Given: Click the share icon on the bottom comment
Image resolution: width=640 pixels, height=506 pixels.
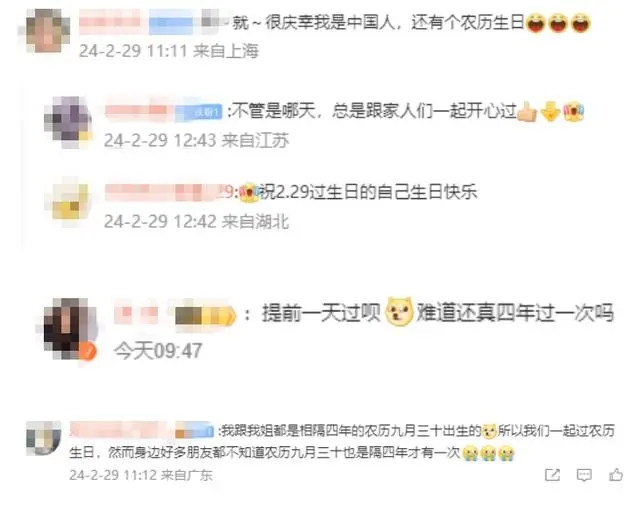Looking at the screenshot, I should pyautogui.click(x=552, y=475).
